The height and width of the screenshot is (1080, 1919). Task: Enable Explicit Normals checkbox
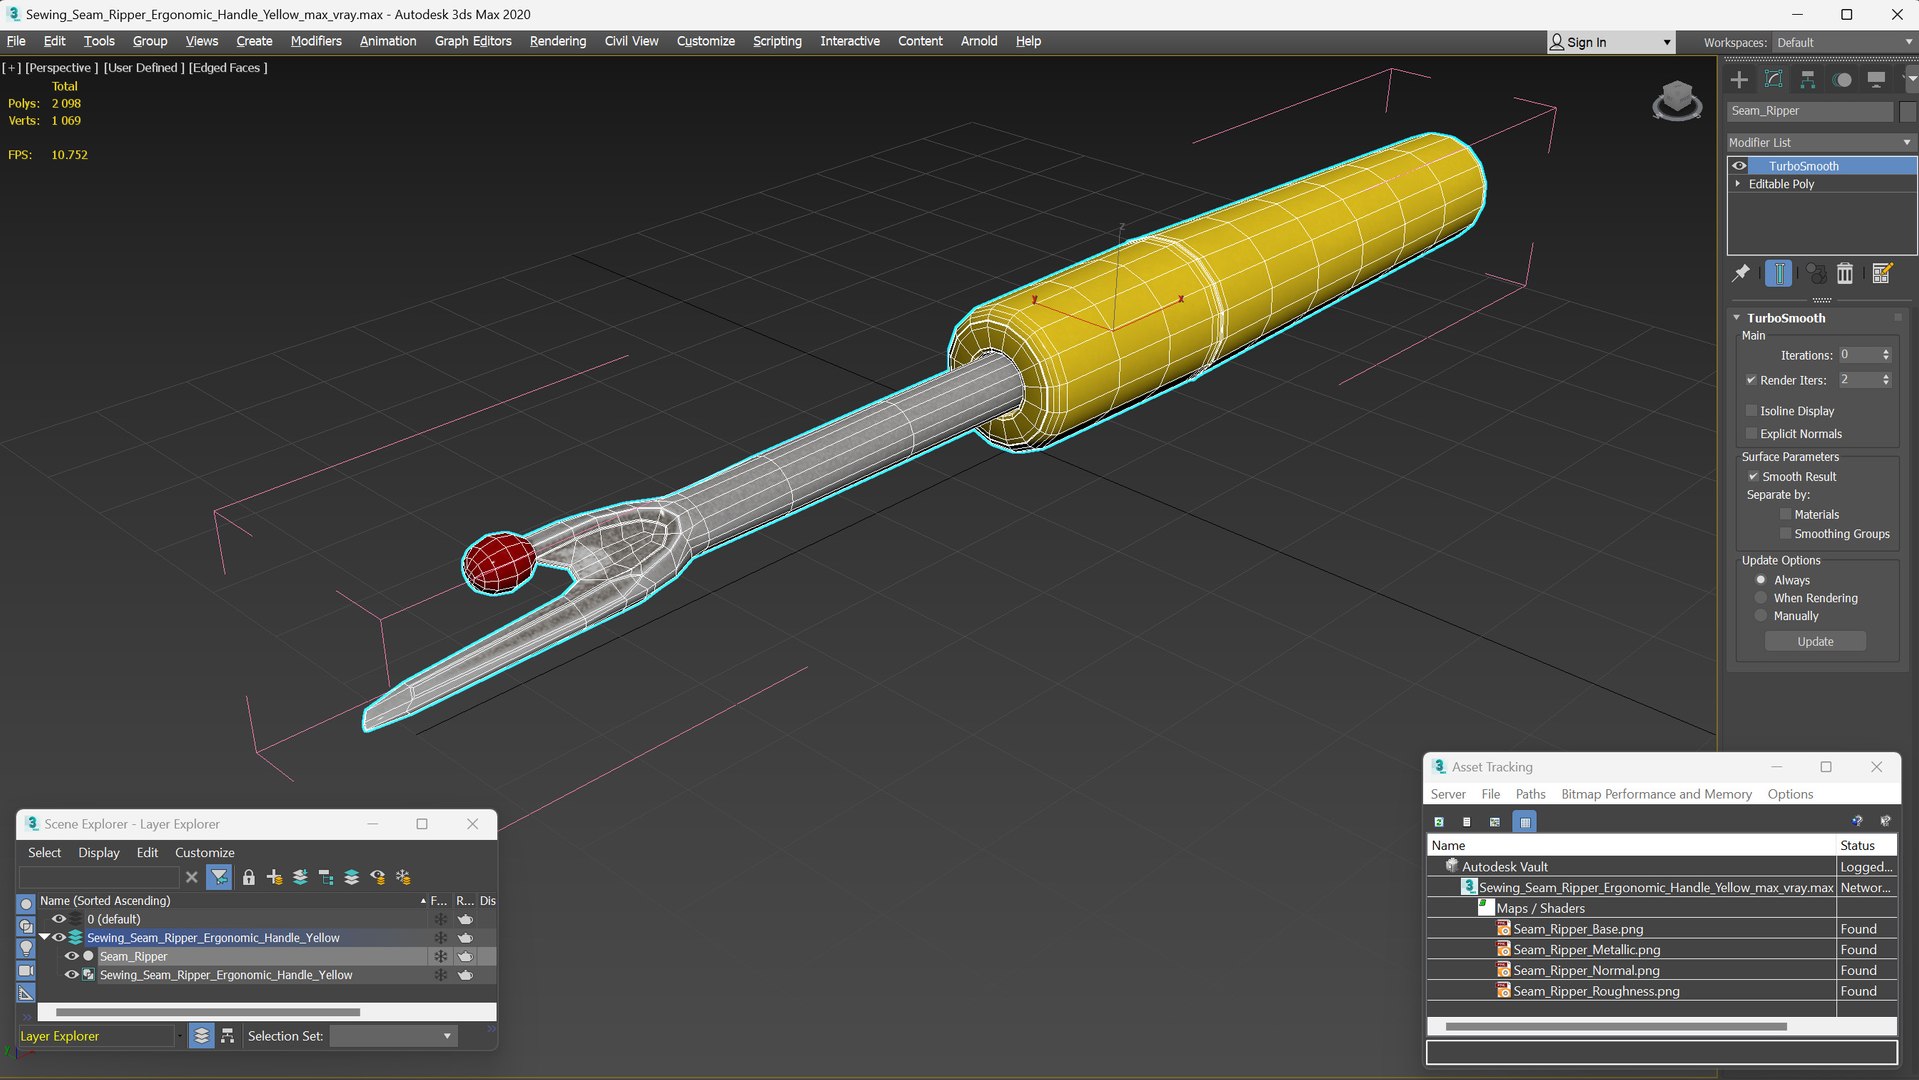pos(1751,434)
